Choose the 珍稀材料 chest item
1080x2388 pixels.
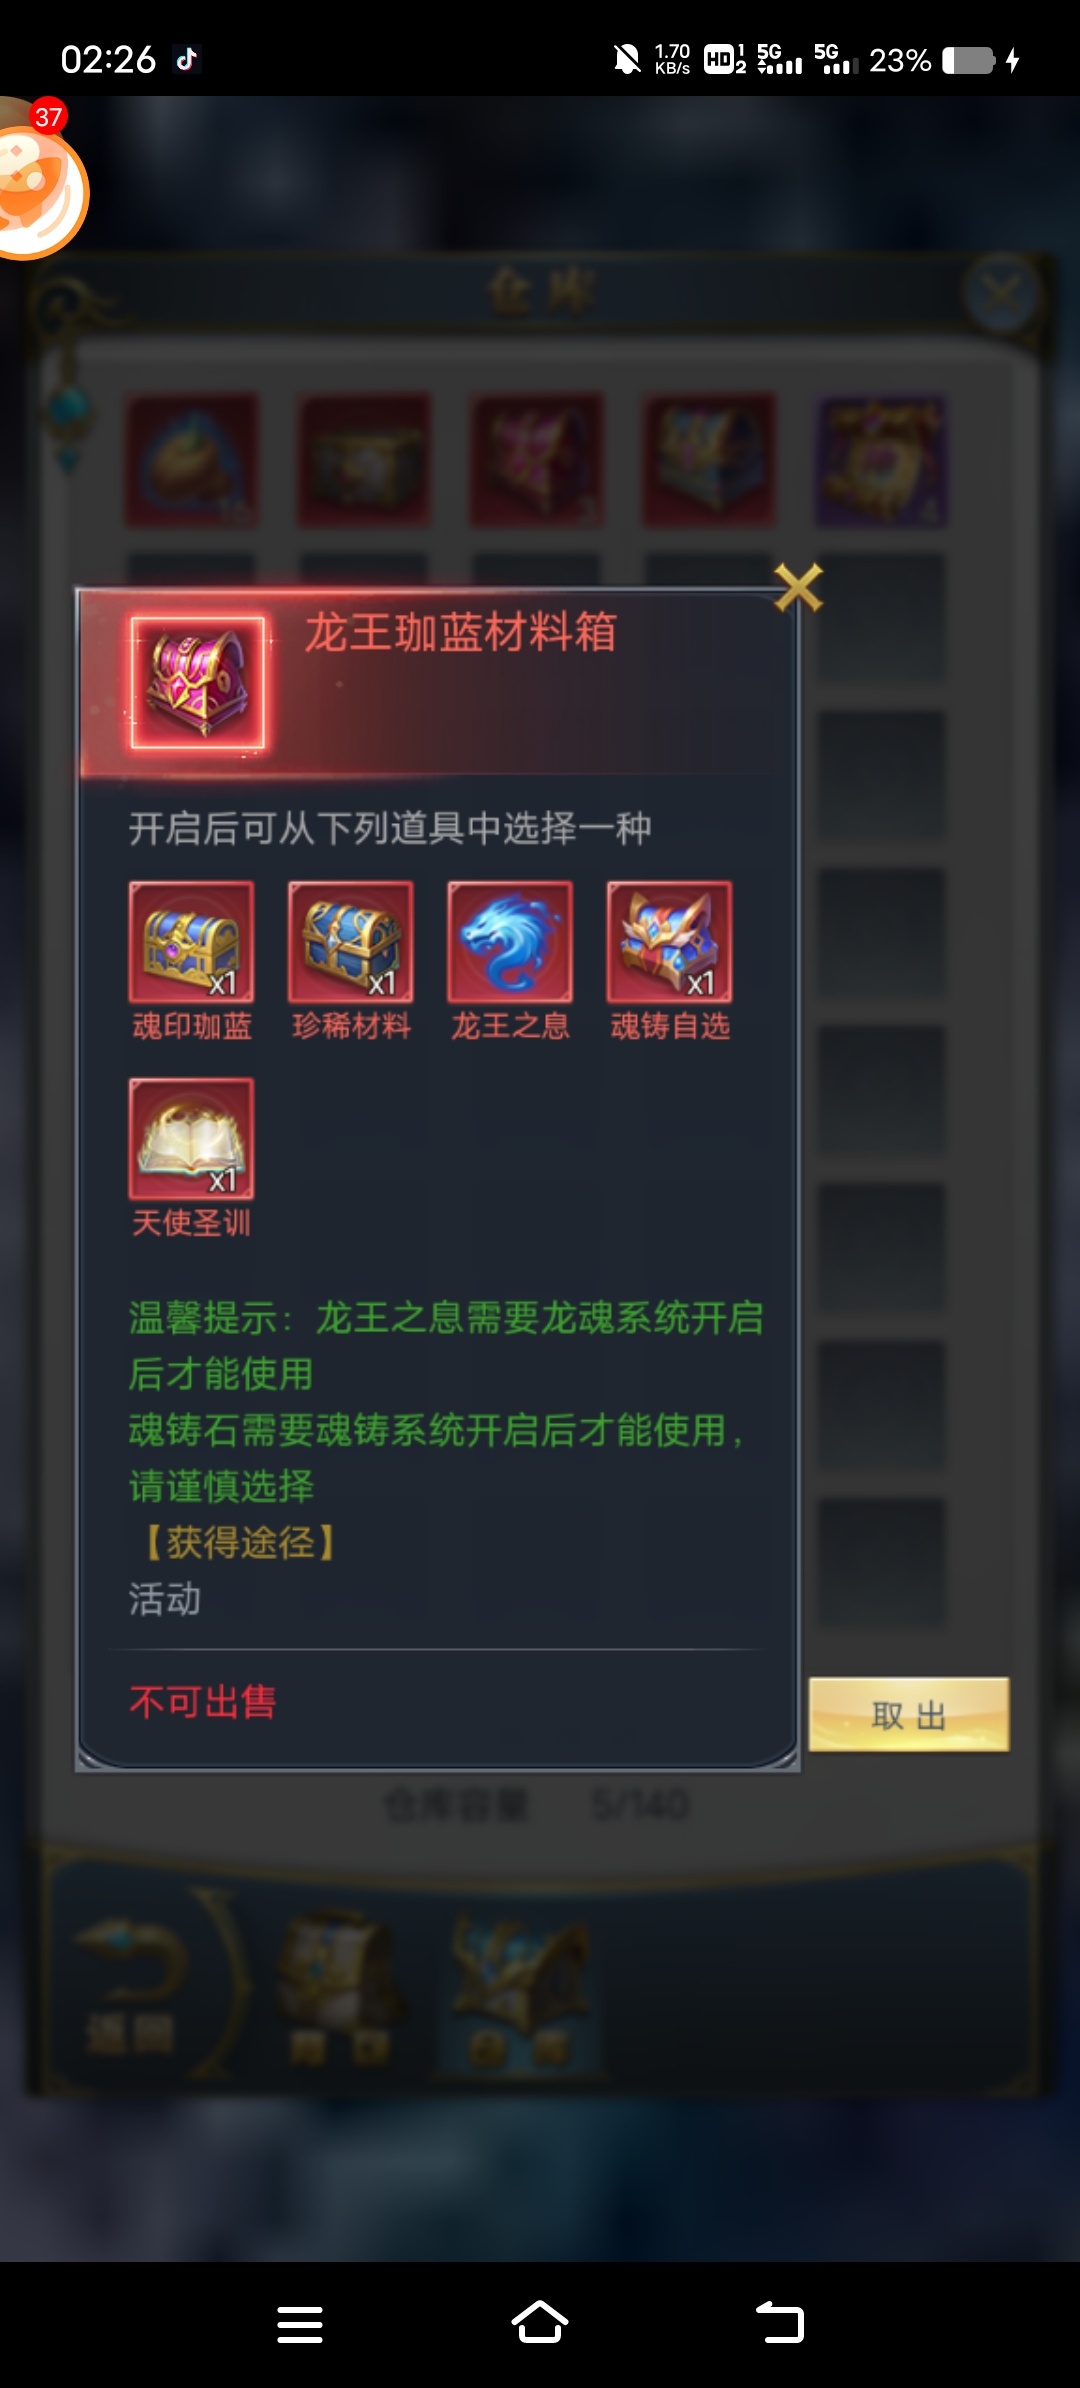point(351,941)
